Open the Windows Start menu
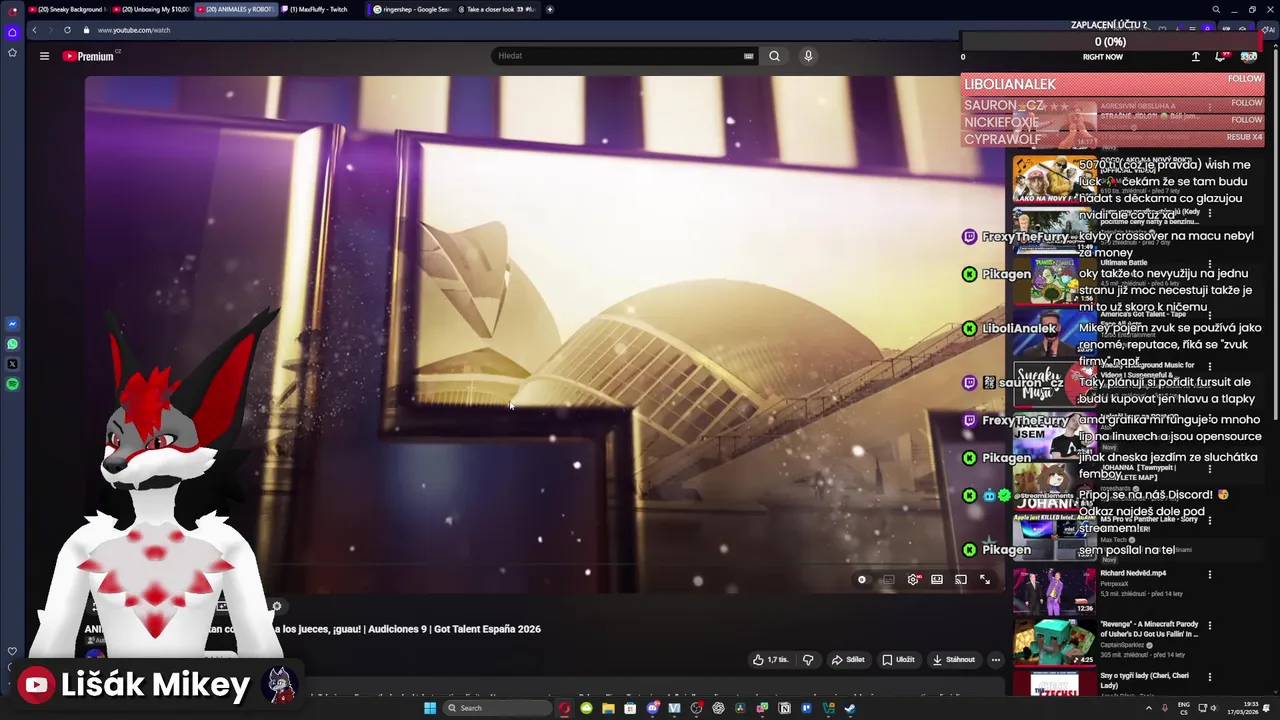1280x720 pixels. click(x=430, y=708)
